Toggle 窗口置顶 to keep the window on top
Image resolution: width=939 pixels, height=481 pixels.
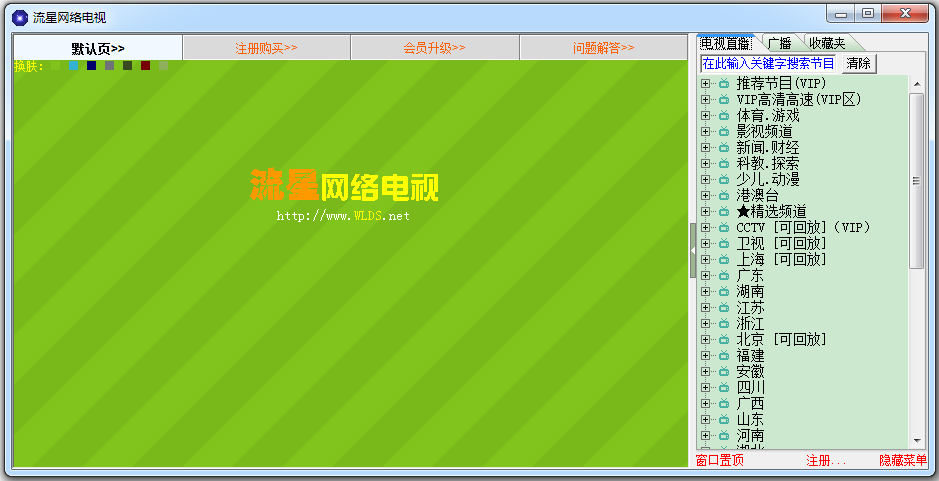[720, 461]
